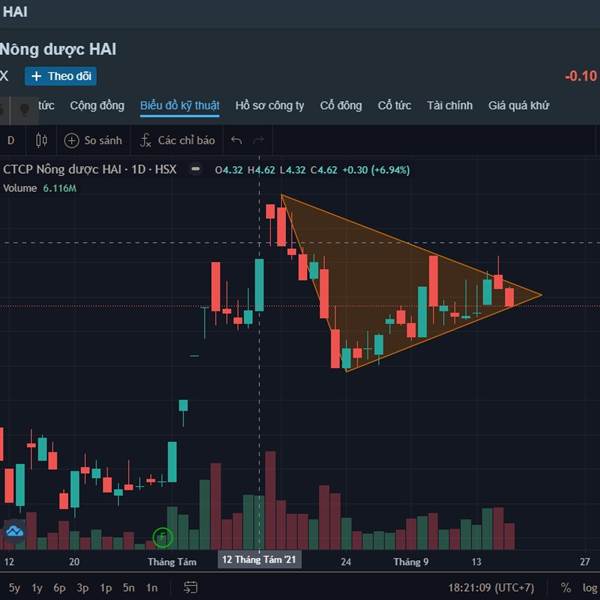The image size is (600, 600).
Task: Select the 5y time range
Action: 14,588
